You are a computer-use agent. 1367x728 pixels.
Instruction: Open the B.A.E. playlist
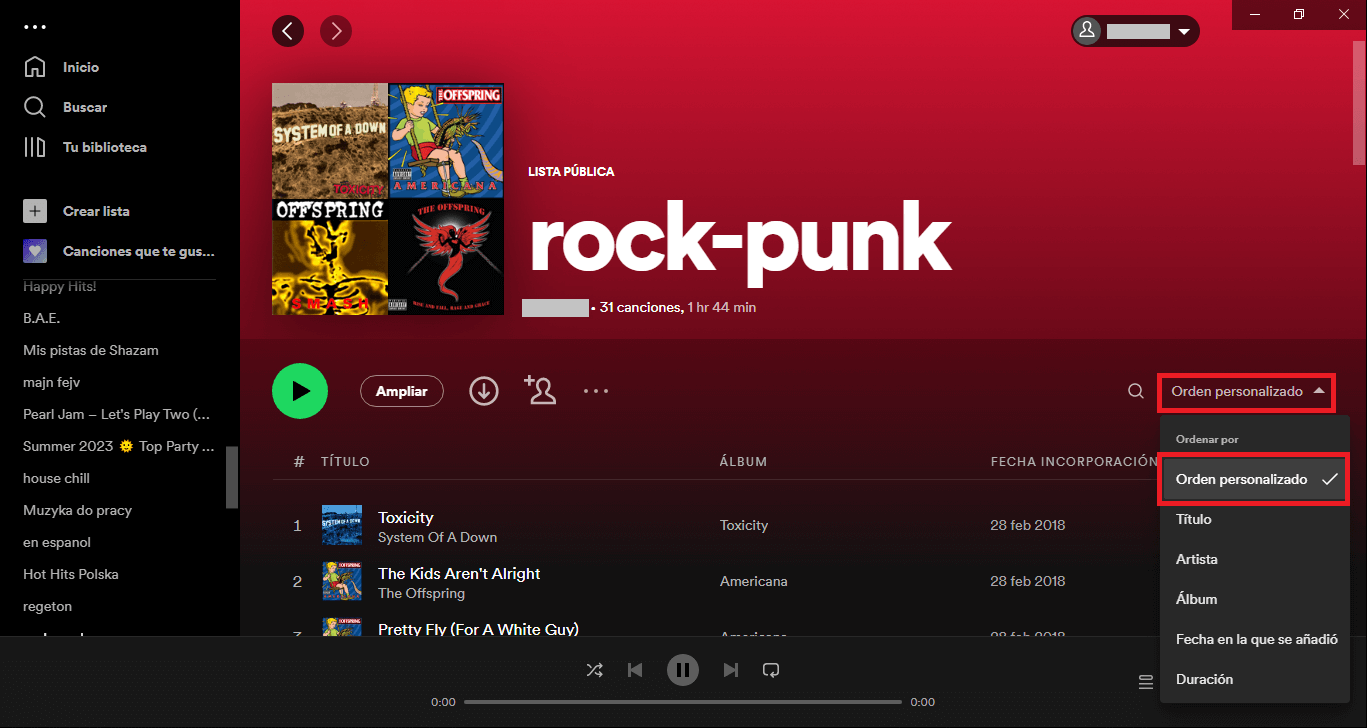click(x=42, y=318)
